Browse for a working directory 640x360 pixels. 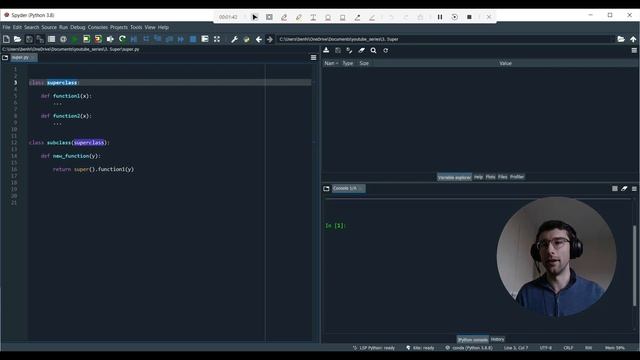[621, 39]
